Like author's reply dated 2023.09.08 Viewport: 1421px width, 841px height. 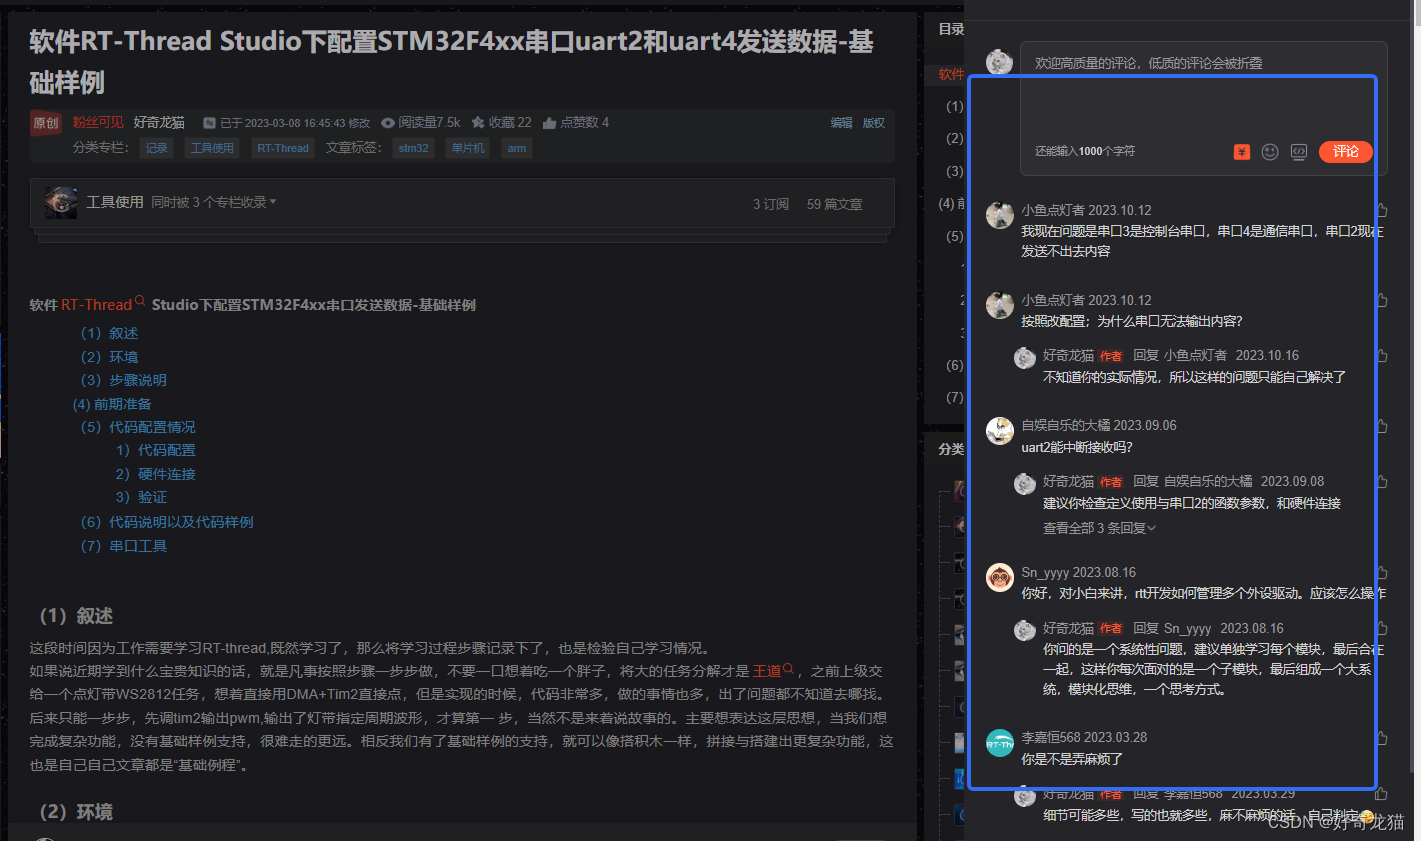coord(1382,481)
